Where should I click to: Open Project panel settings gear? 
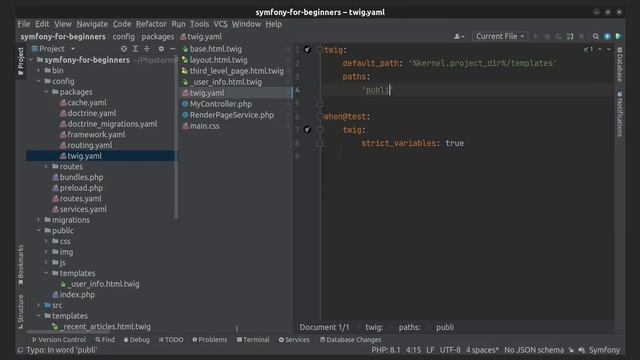click(161, 49)
